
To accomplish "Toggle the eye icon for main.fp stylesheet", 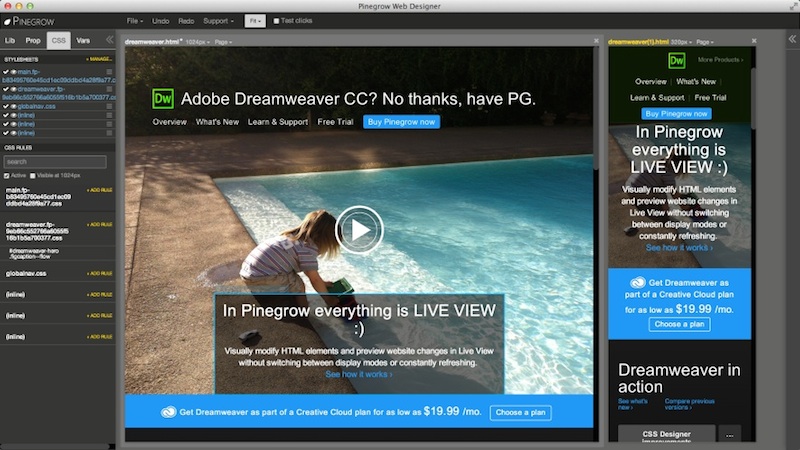I will click(x=14, y=72).
